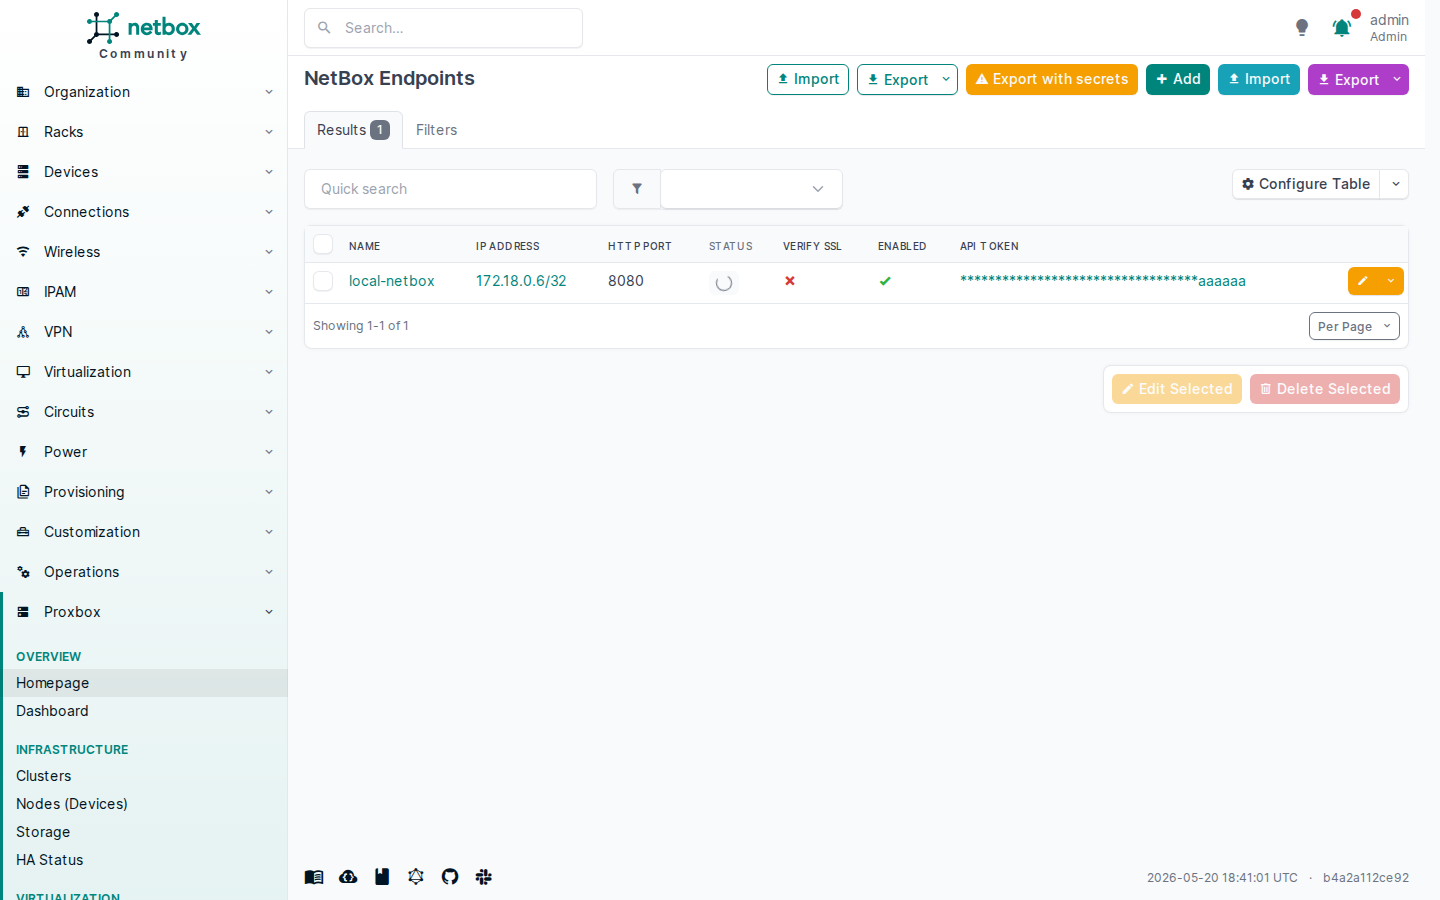Open the API docs notebook icon in footer
This screenshot has height=900, width=1440.
[382, 877]
